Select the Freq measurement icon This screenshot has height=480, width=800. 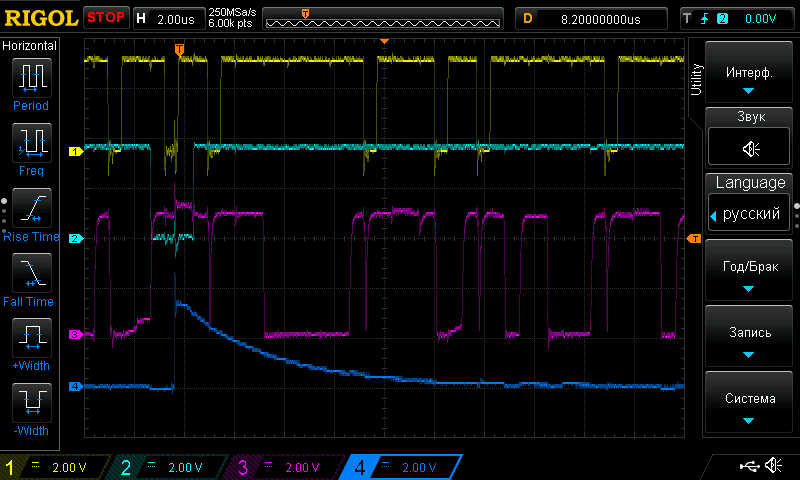(x=30, y=142)
